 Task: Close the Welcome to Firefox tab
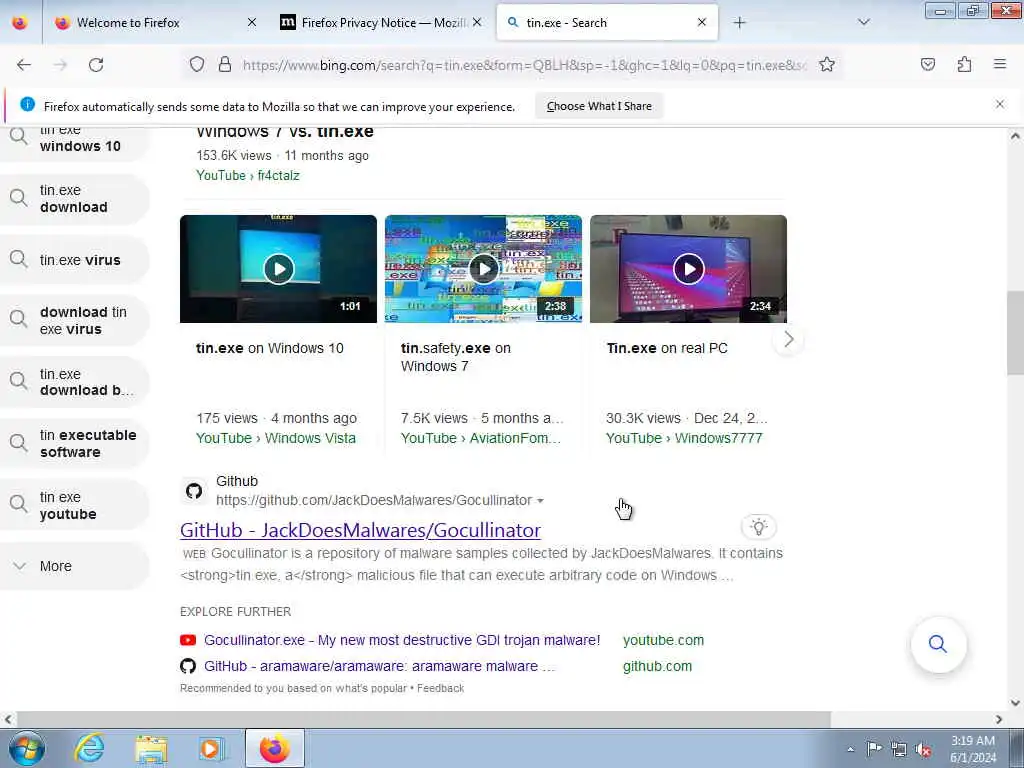[x=252, y=23]
